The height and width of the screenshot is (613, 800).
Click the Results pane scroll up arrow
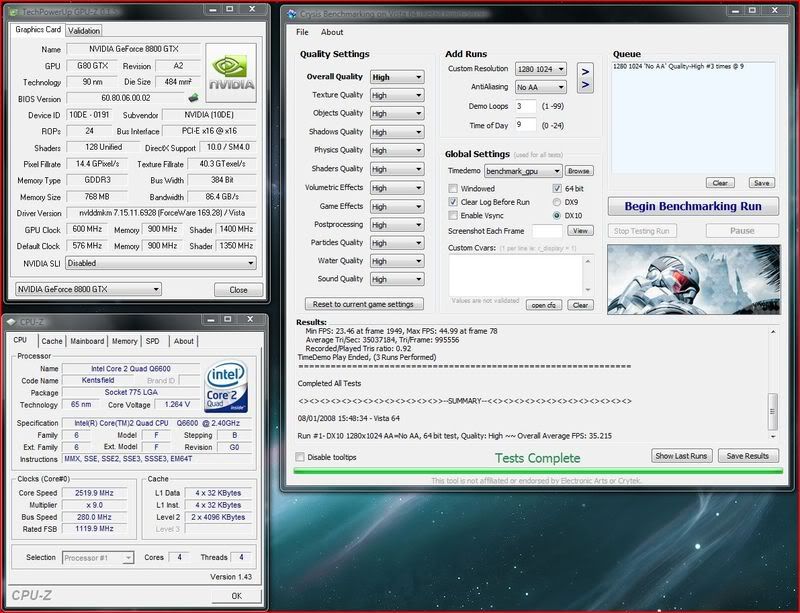(773, 332)
